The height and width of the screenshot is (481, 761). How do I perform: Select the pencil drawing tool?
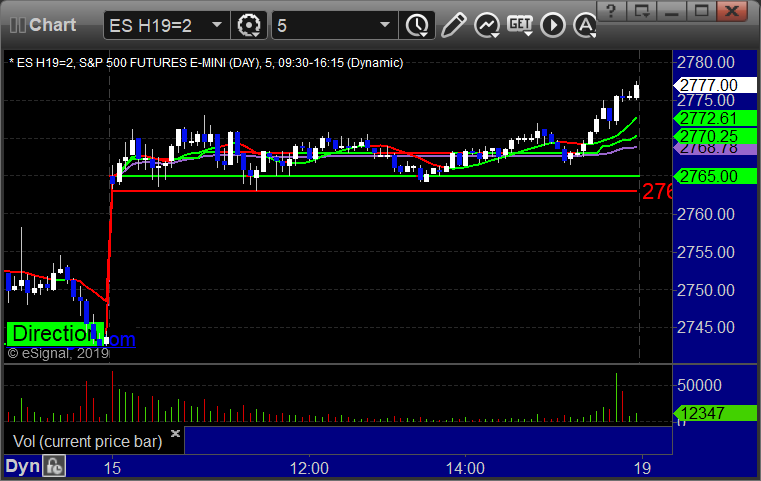(453, 23)
